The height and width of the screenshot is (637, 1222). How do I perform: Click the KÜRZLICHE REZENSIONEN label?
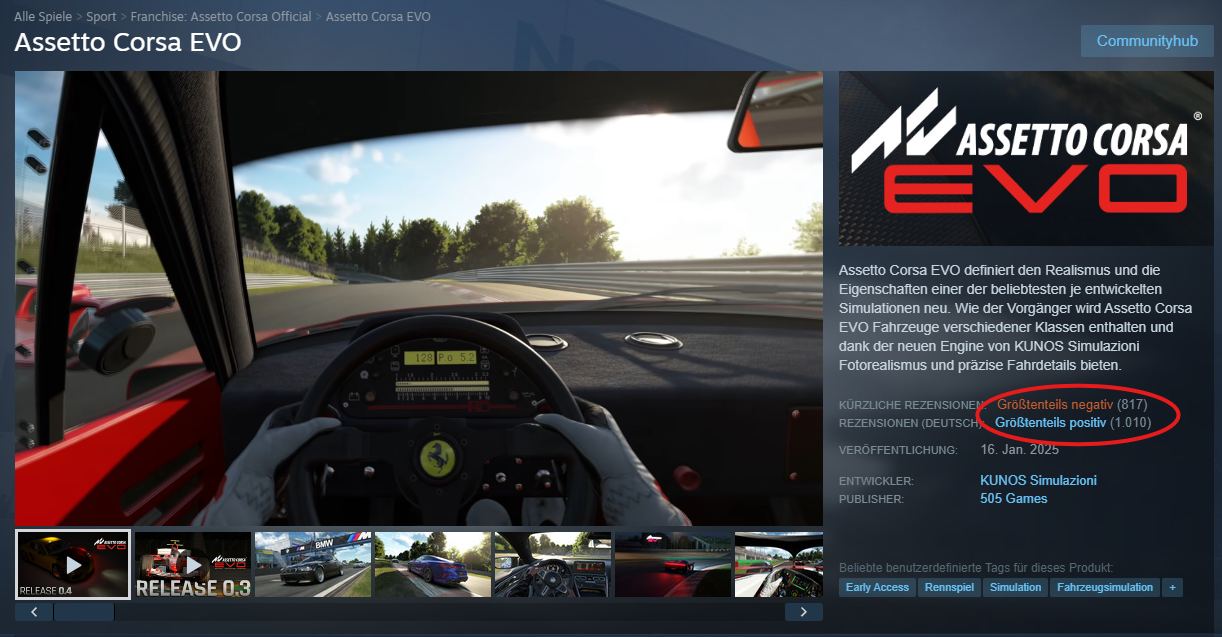913,405
